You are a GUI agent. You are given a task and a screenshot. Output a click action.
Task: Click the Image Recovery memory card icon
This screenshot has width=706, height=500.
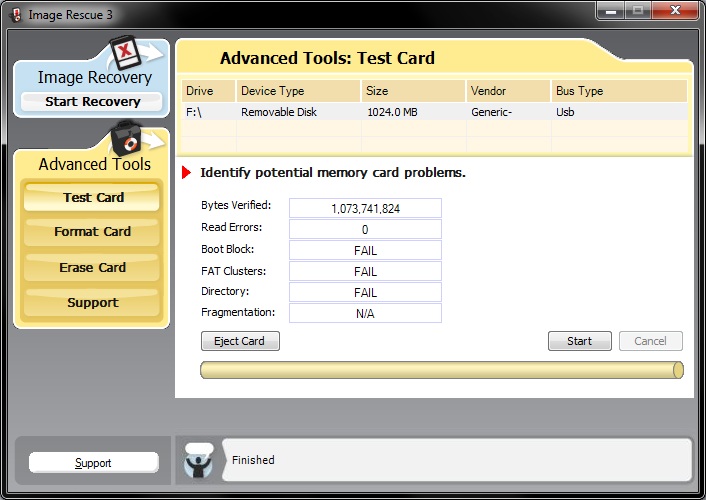126,53
